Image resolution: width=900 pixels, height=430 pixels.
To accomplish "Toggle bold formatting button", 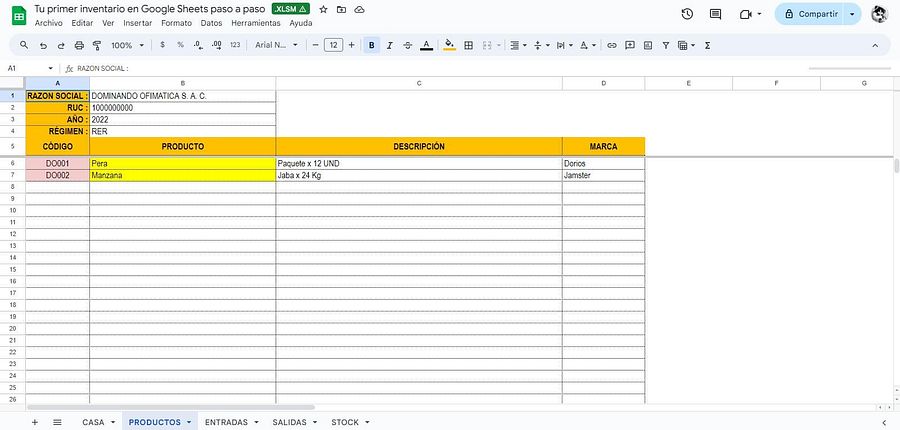I will click(x=372, y=45).
